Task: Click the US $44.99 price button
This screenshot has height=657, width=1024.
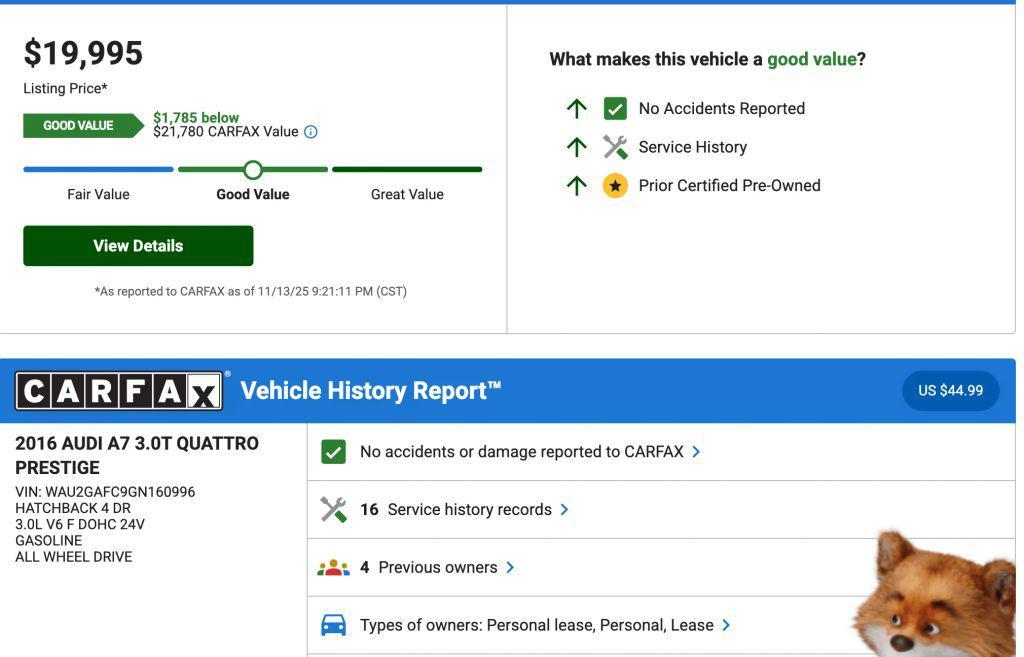Action: coord(950,391)
